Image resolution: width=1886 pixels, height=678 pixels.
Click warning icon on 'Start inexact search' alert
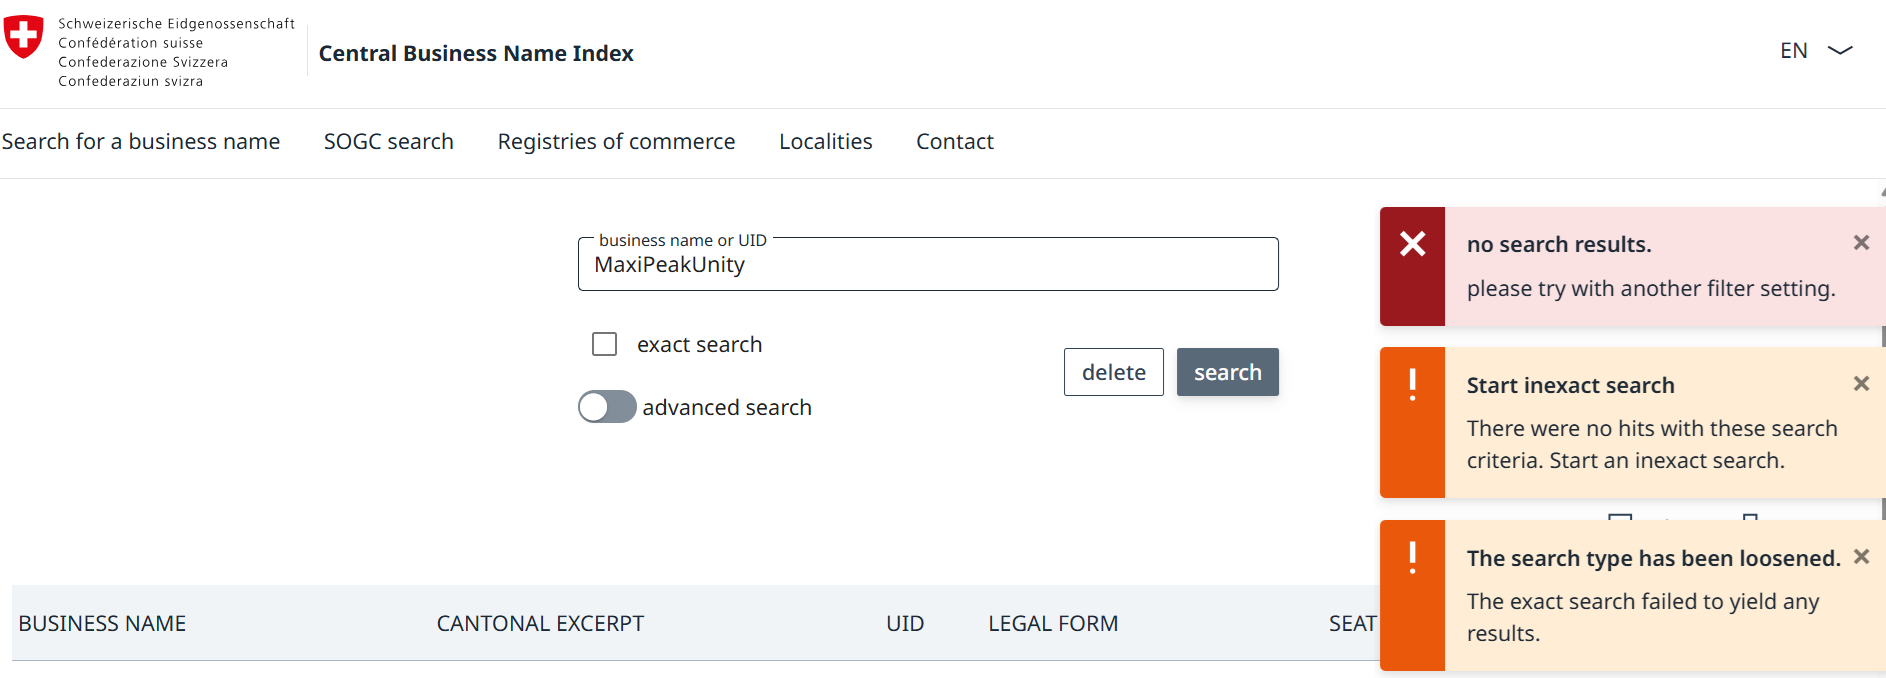tap(1412, 385)
